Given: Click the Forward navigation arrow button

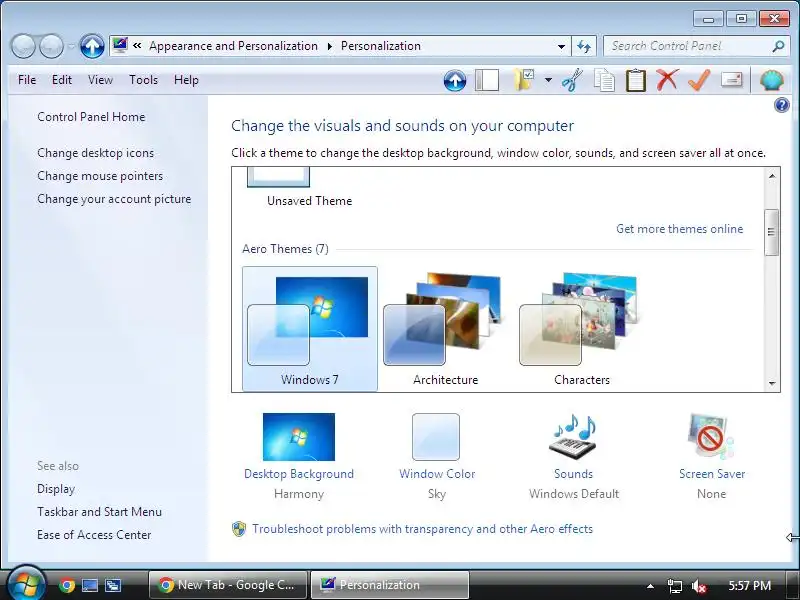Looking at the screenshot, I should pyautogui.click(x=51, y=46).
